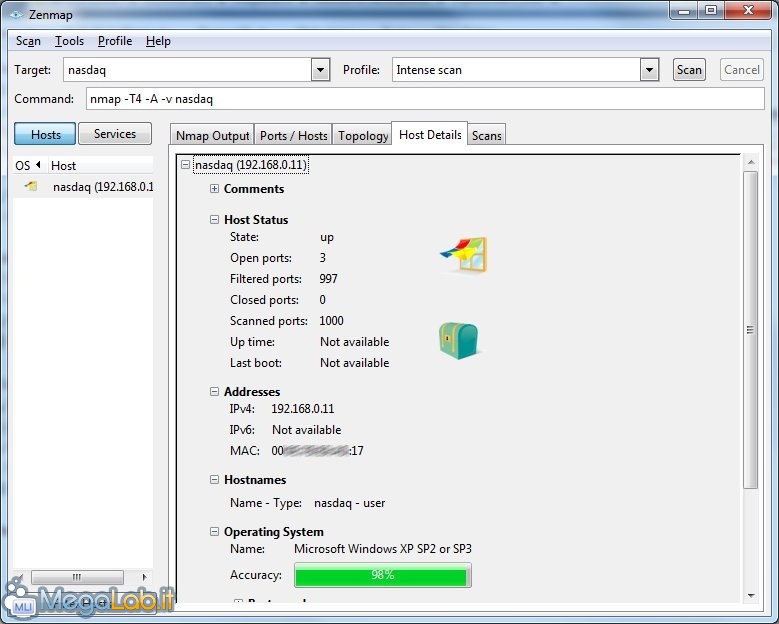Open the Profile dropdown arrow

(x=649, y=70)
